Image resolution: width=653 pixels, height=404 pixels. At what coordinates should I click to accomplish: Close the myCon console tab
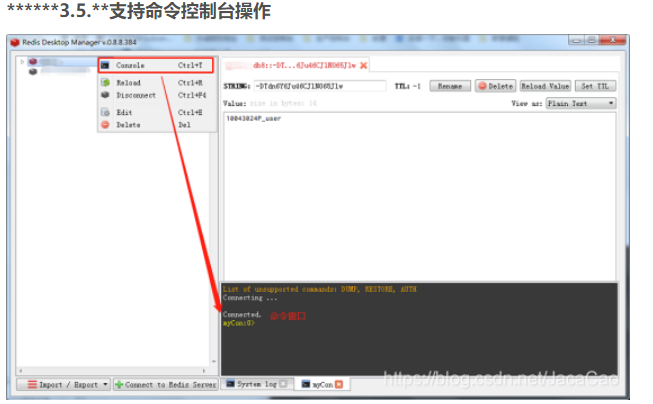[339, 384]
